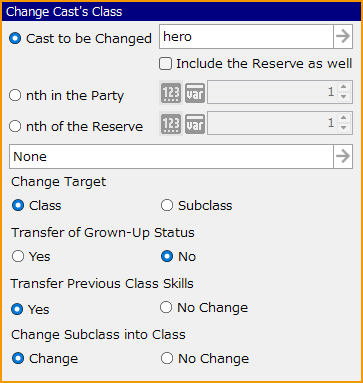Click the 123 number icon for nth of the Reserve
The width and height of the screenshot is (363, 383).
(171, 124)
